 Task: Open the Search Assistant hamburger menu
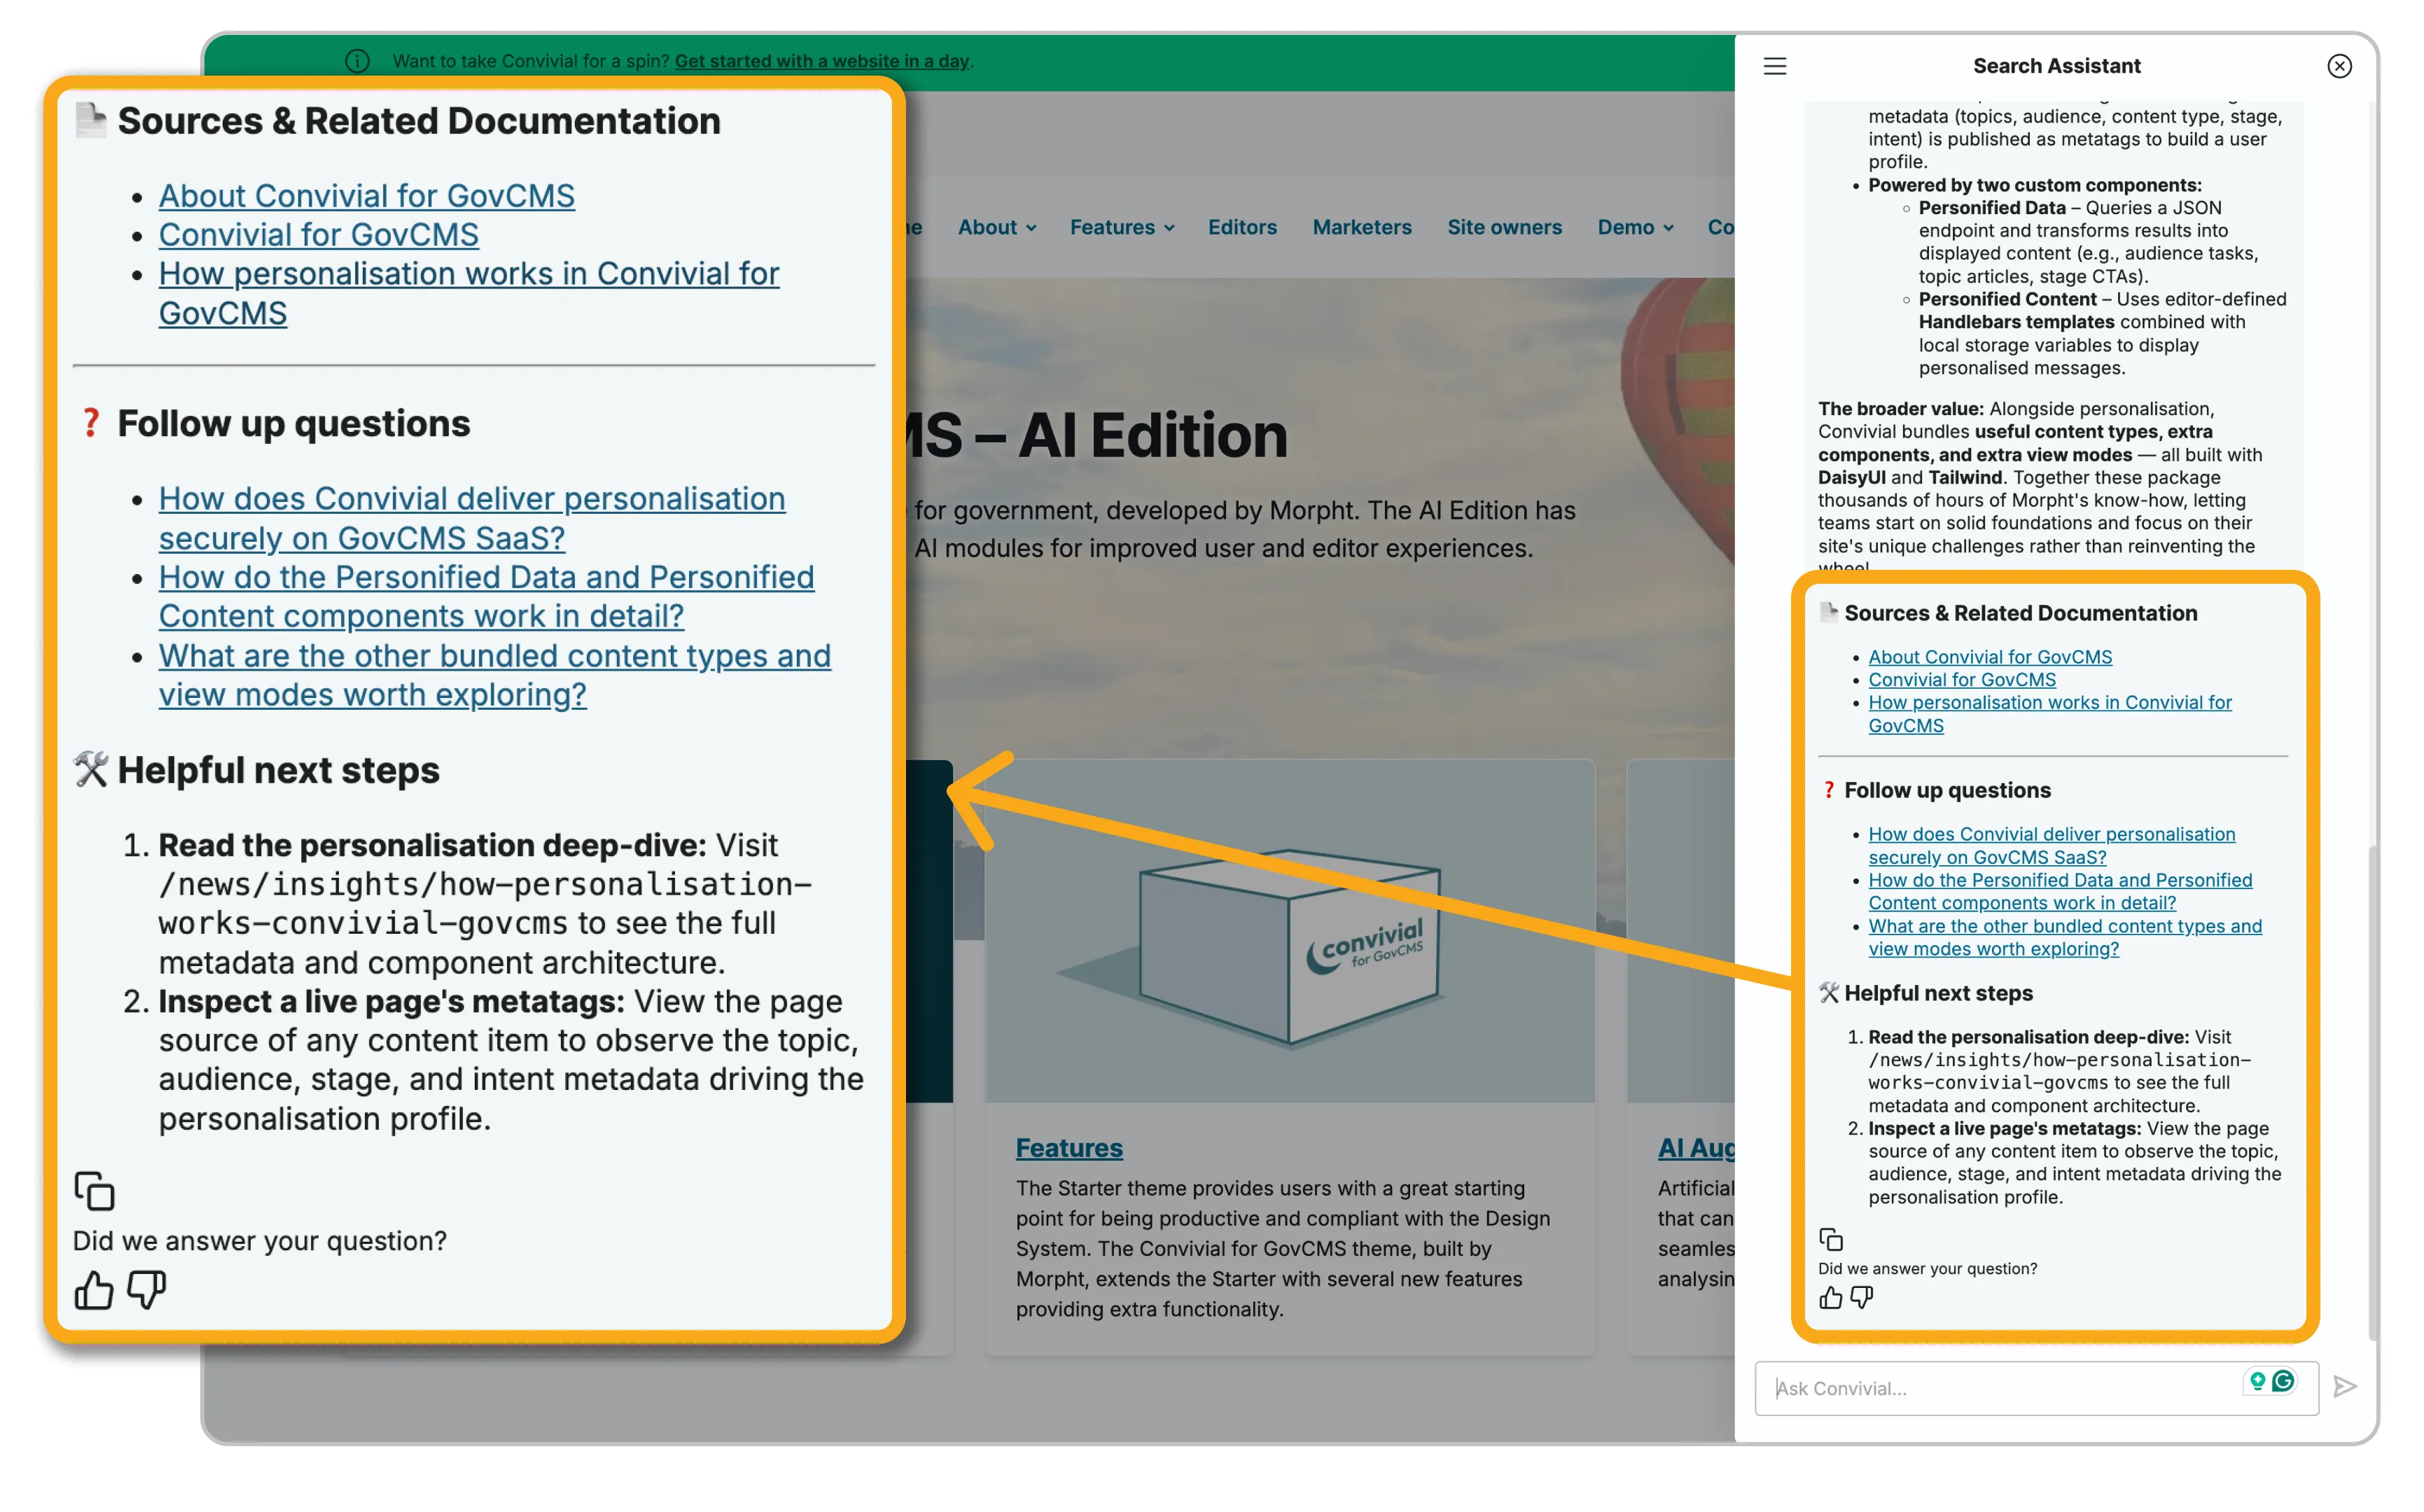tap(1775, 66)
